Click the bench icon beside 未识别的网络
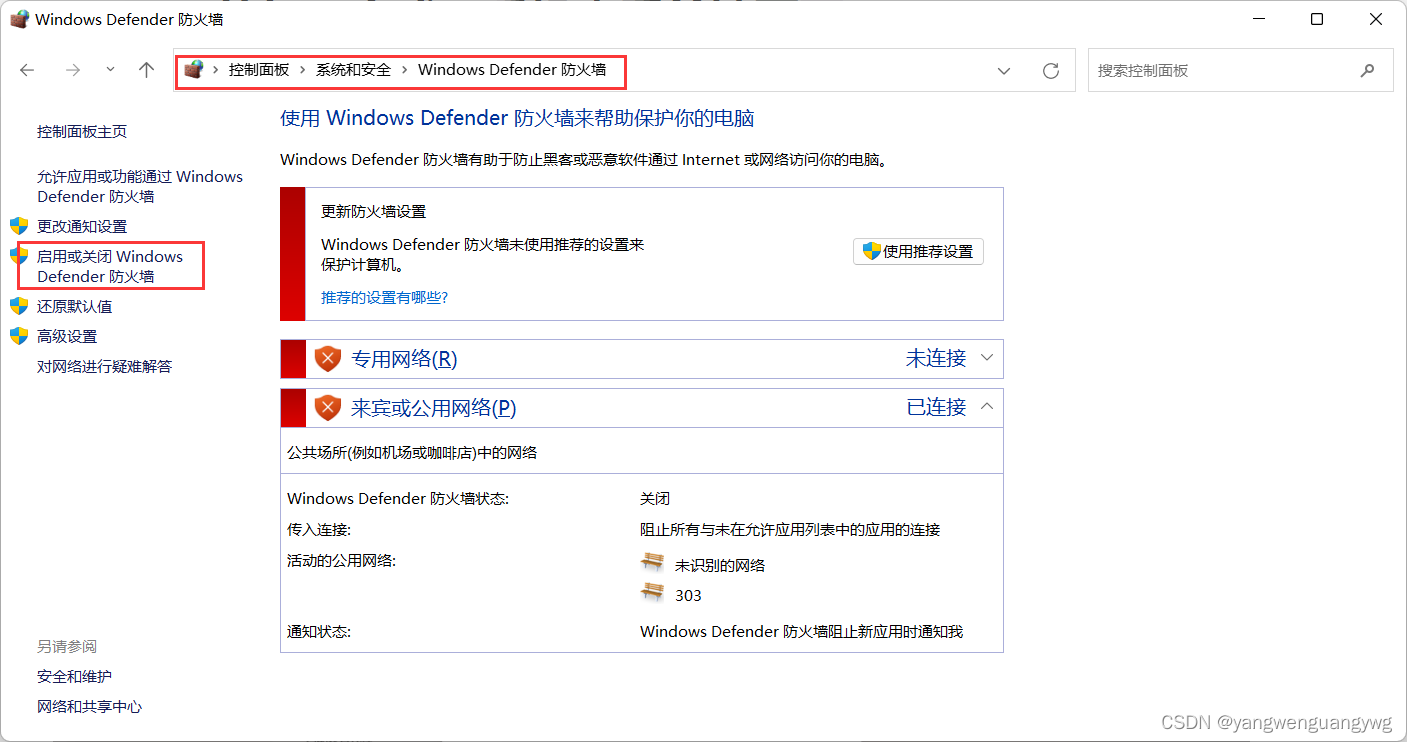1407x742 pixels. click(652, 563)
